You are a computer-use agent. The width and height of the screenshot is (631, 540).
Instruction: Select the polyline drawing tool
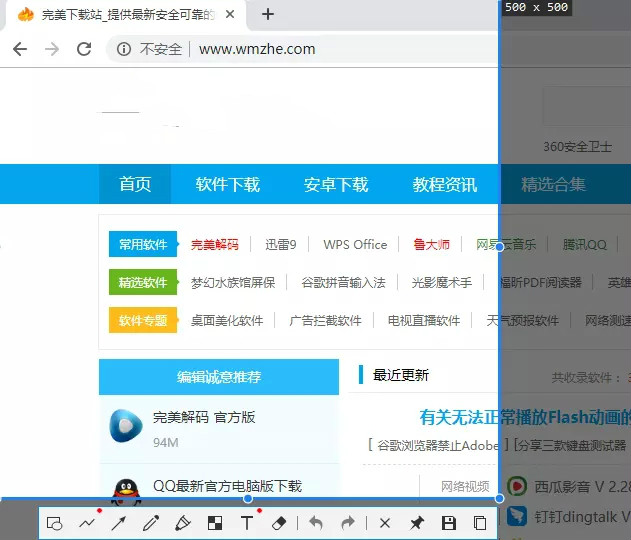(x=88, y=523)
